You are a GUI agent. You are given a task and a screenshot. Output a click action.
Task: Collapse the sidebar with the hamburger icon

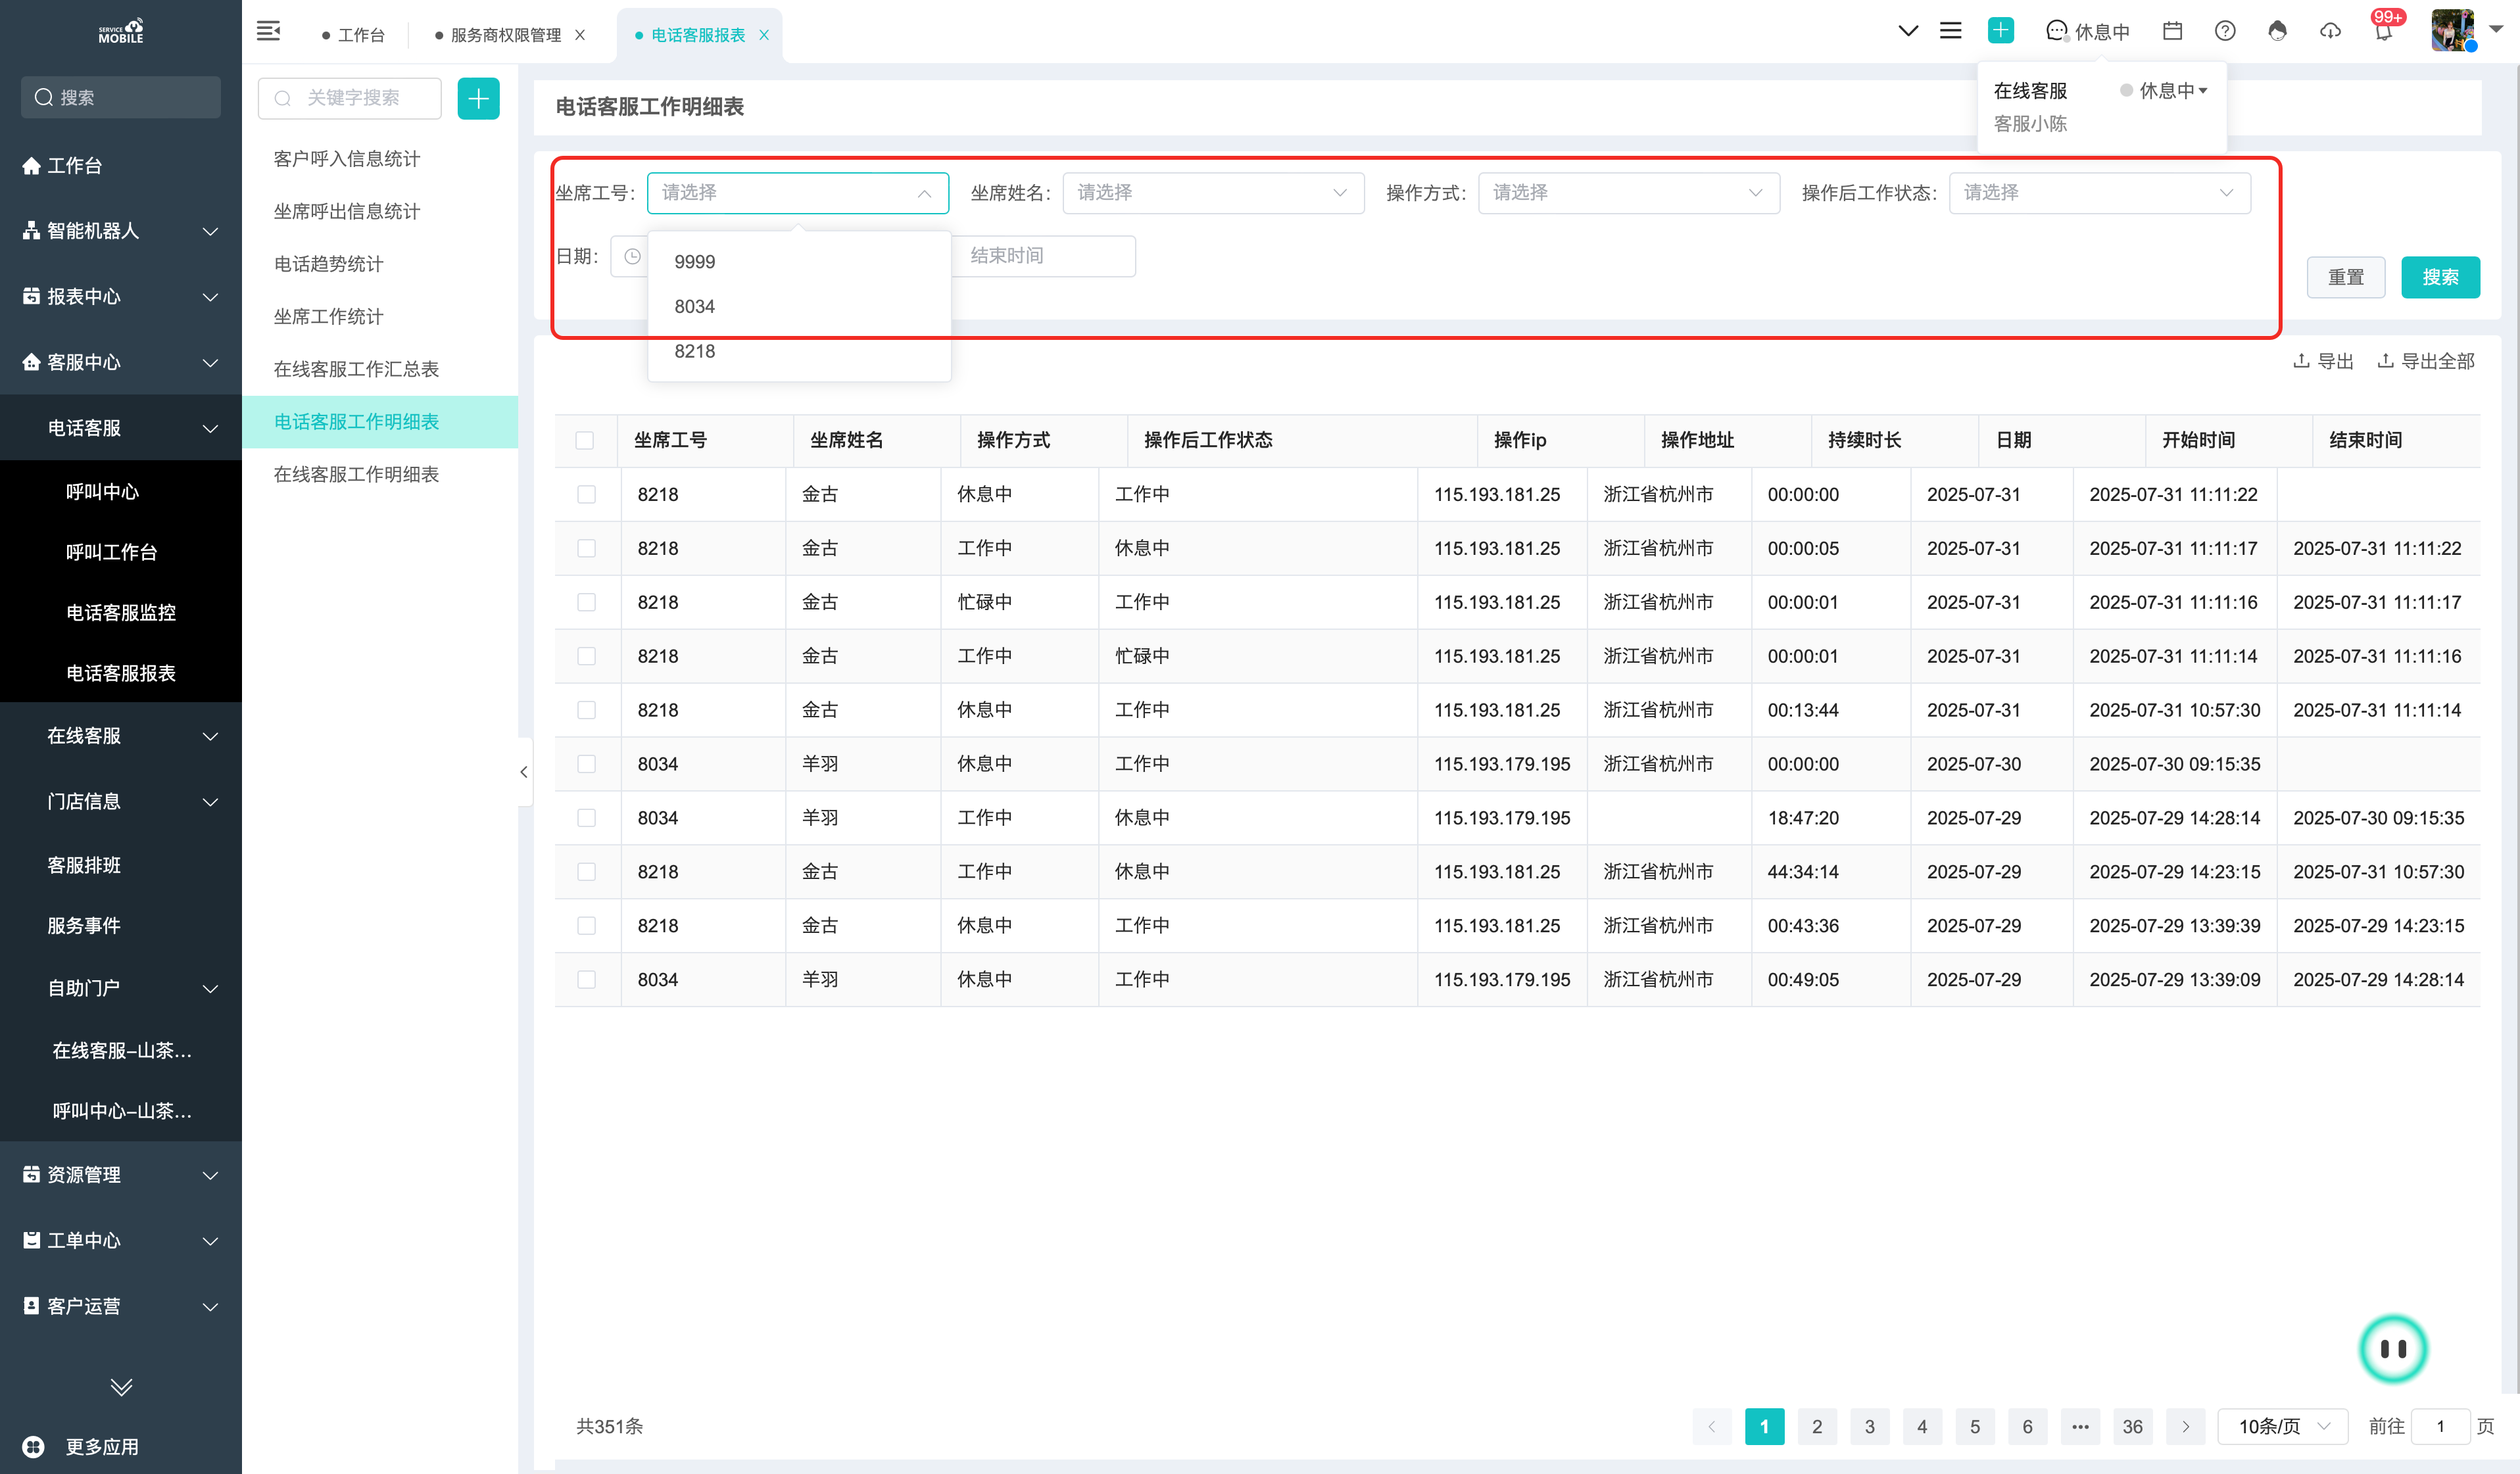click(x=268, y=31)
